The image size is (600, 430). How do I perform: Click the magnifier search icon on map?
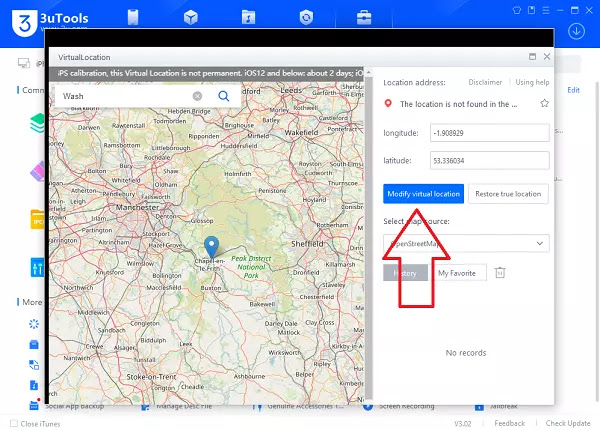pos(223,96)
